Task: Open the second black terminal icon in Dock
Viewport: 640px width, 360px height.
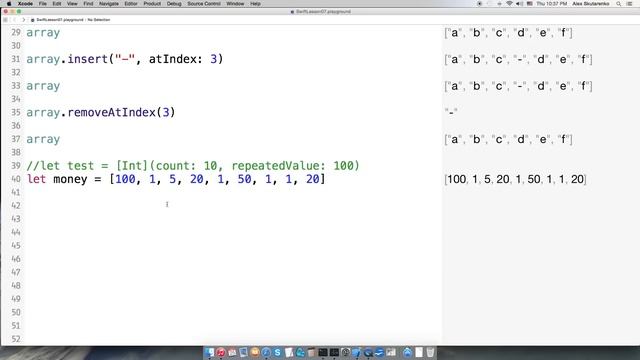Action: (x=334, y=352)
